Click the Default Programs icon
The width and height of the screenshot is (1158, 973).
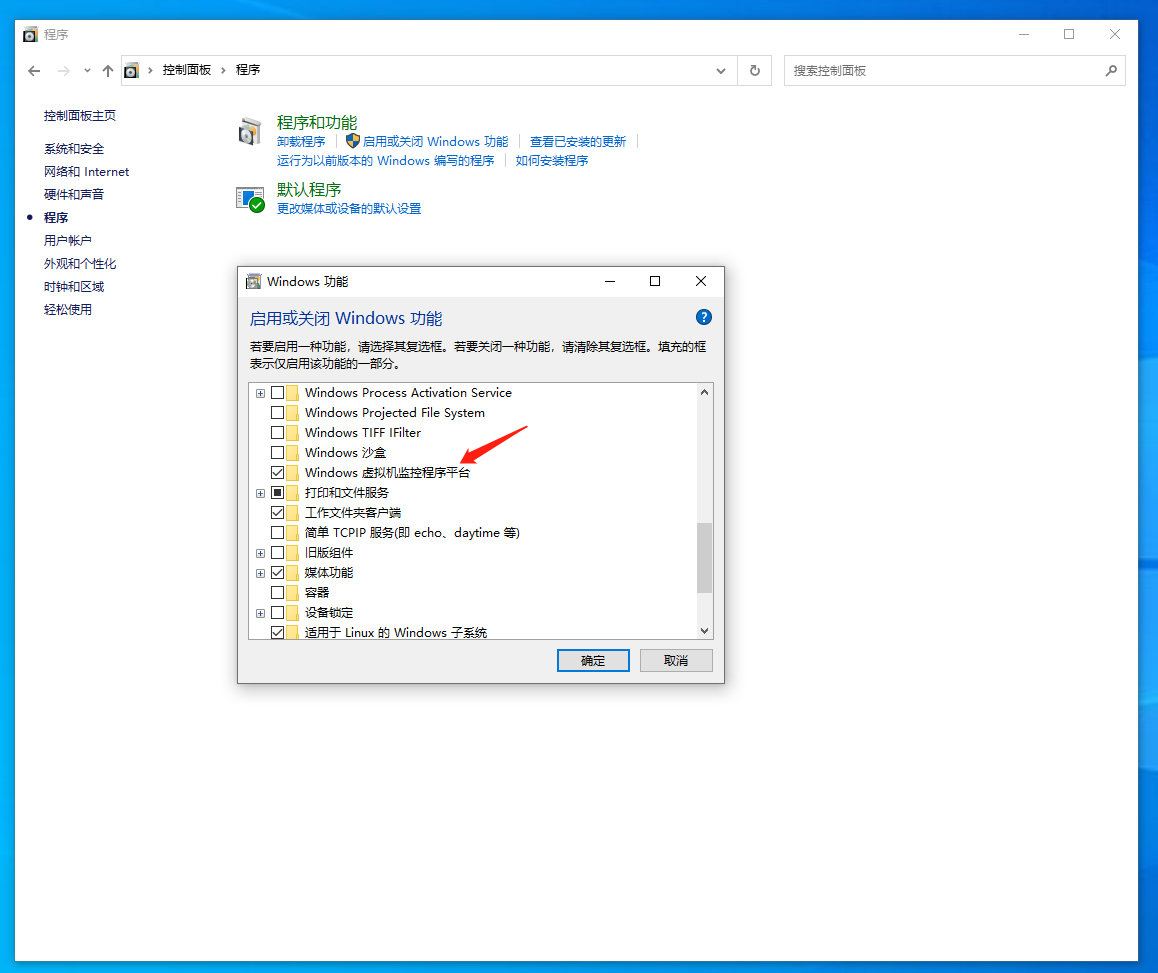click(250, 198)
